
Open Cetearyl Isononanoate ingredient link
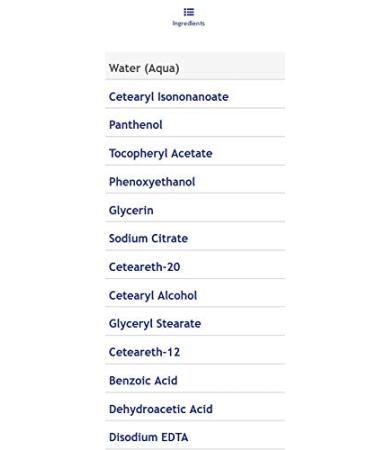click(169, 97)
